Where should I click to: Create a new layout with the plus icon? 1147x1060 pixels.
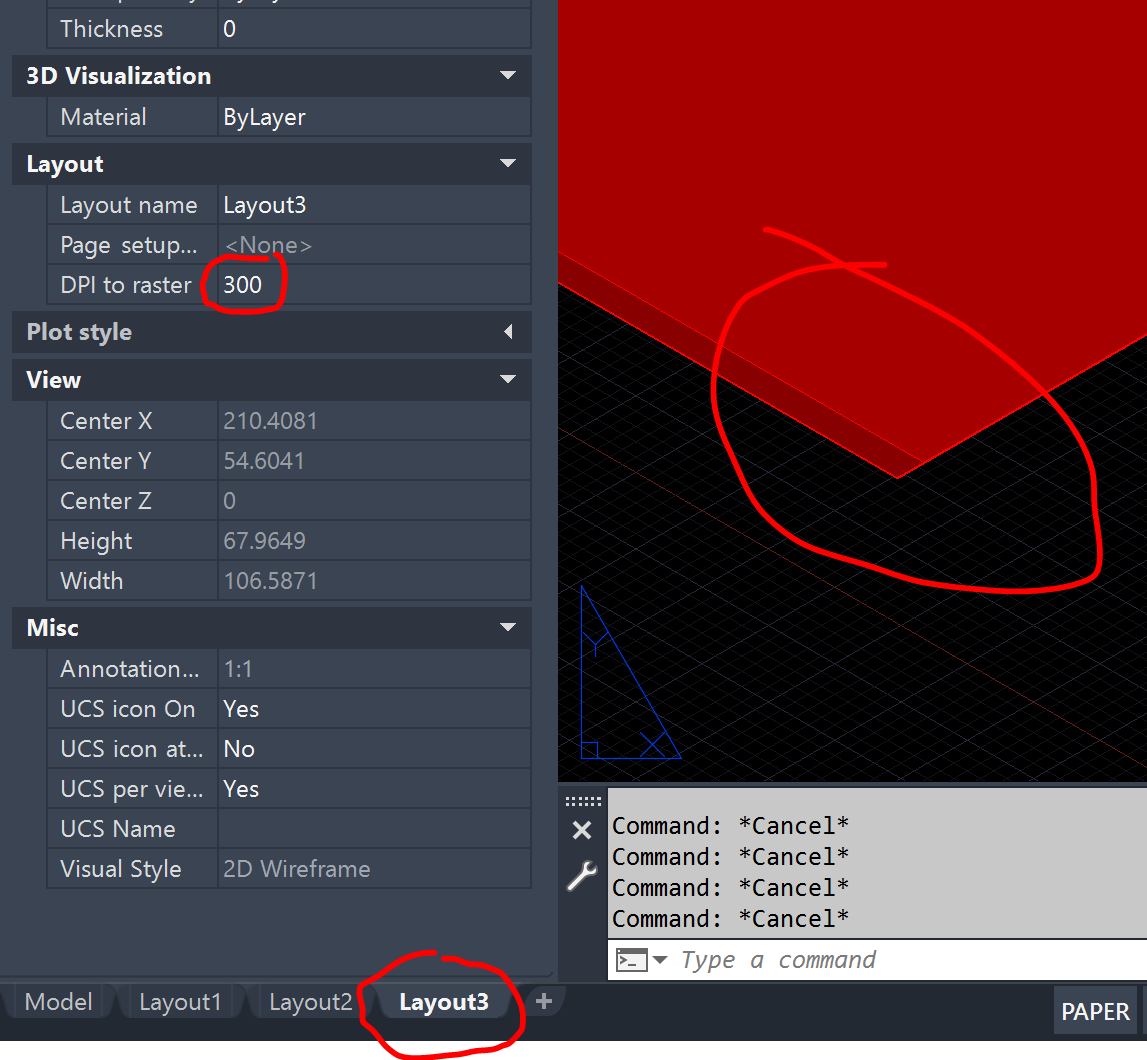pos(543,1000)
